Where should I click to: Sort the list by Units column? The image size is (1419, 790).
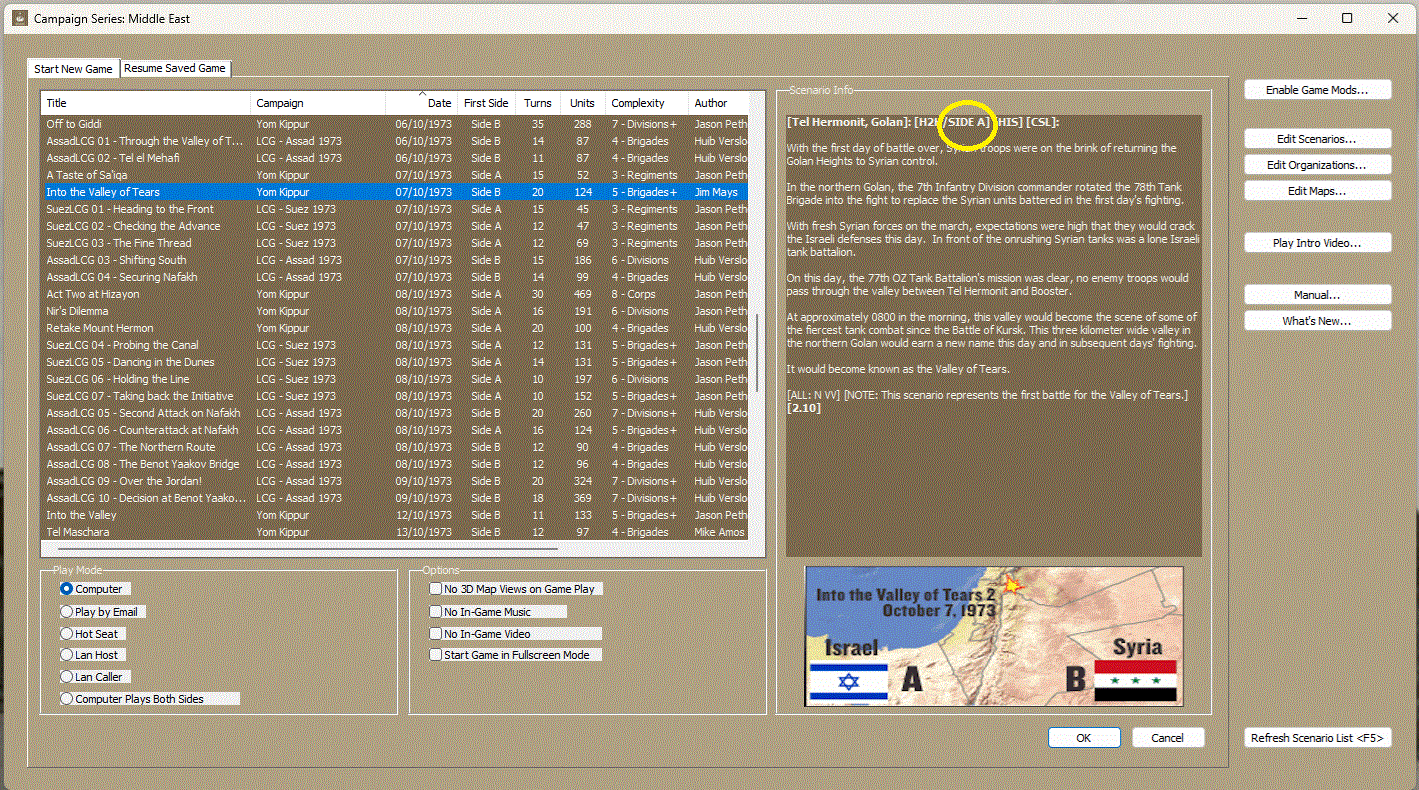[x=582, y=103]
